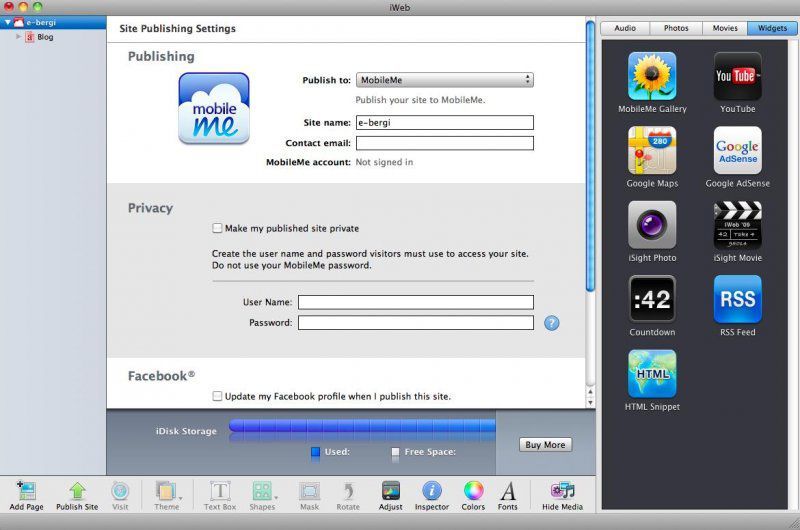Open the Colors picker
Viewport: 800px width, 530px height.
[473, 491]
